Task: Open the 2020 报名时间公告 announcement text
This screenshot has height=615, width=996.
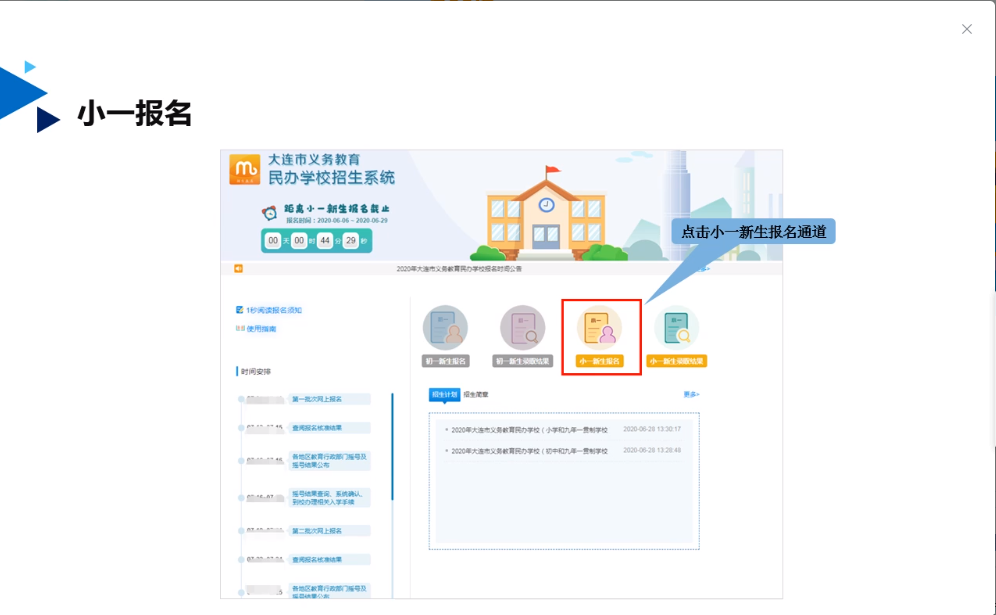Action: 458,268
